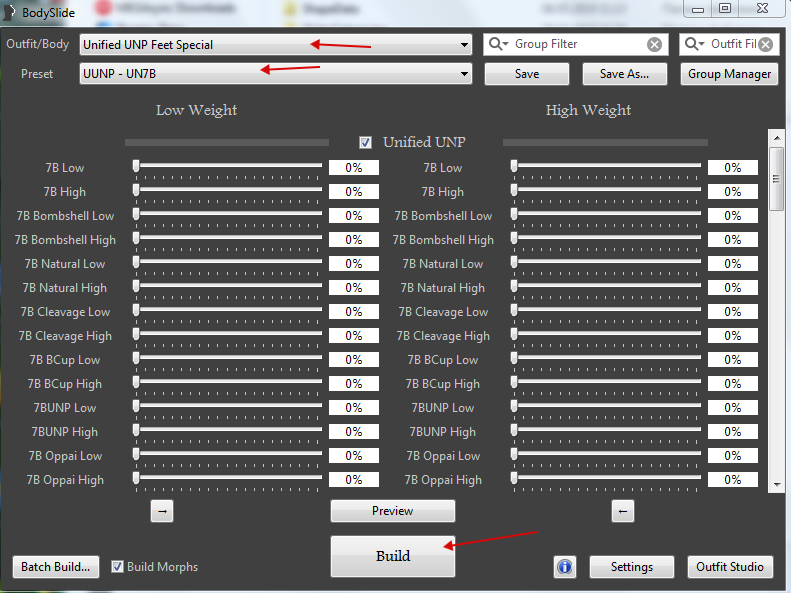Toggle the Build Morphs checkbox
Image resolution: width=791 pixels, height=593 pixels.
(x=118, y=567)
